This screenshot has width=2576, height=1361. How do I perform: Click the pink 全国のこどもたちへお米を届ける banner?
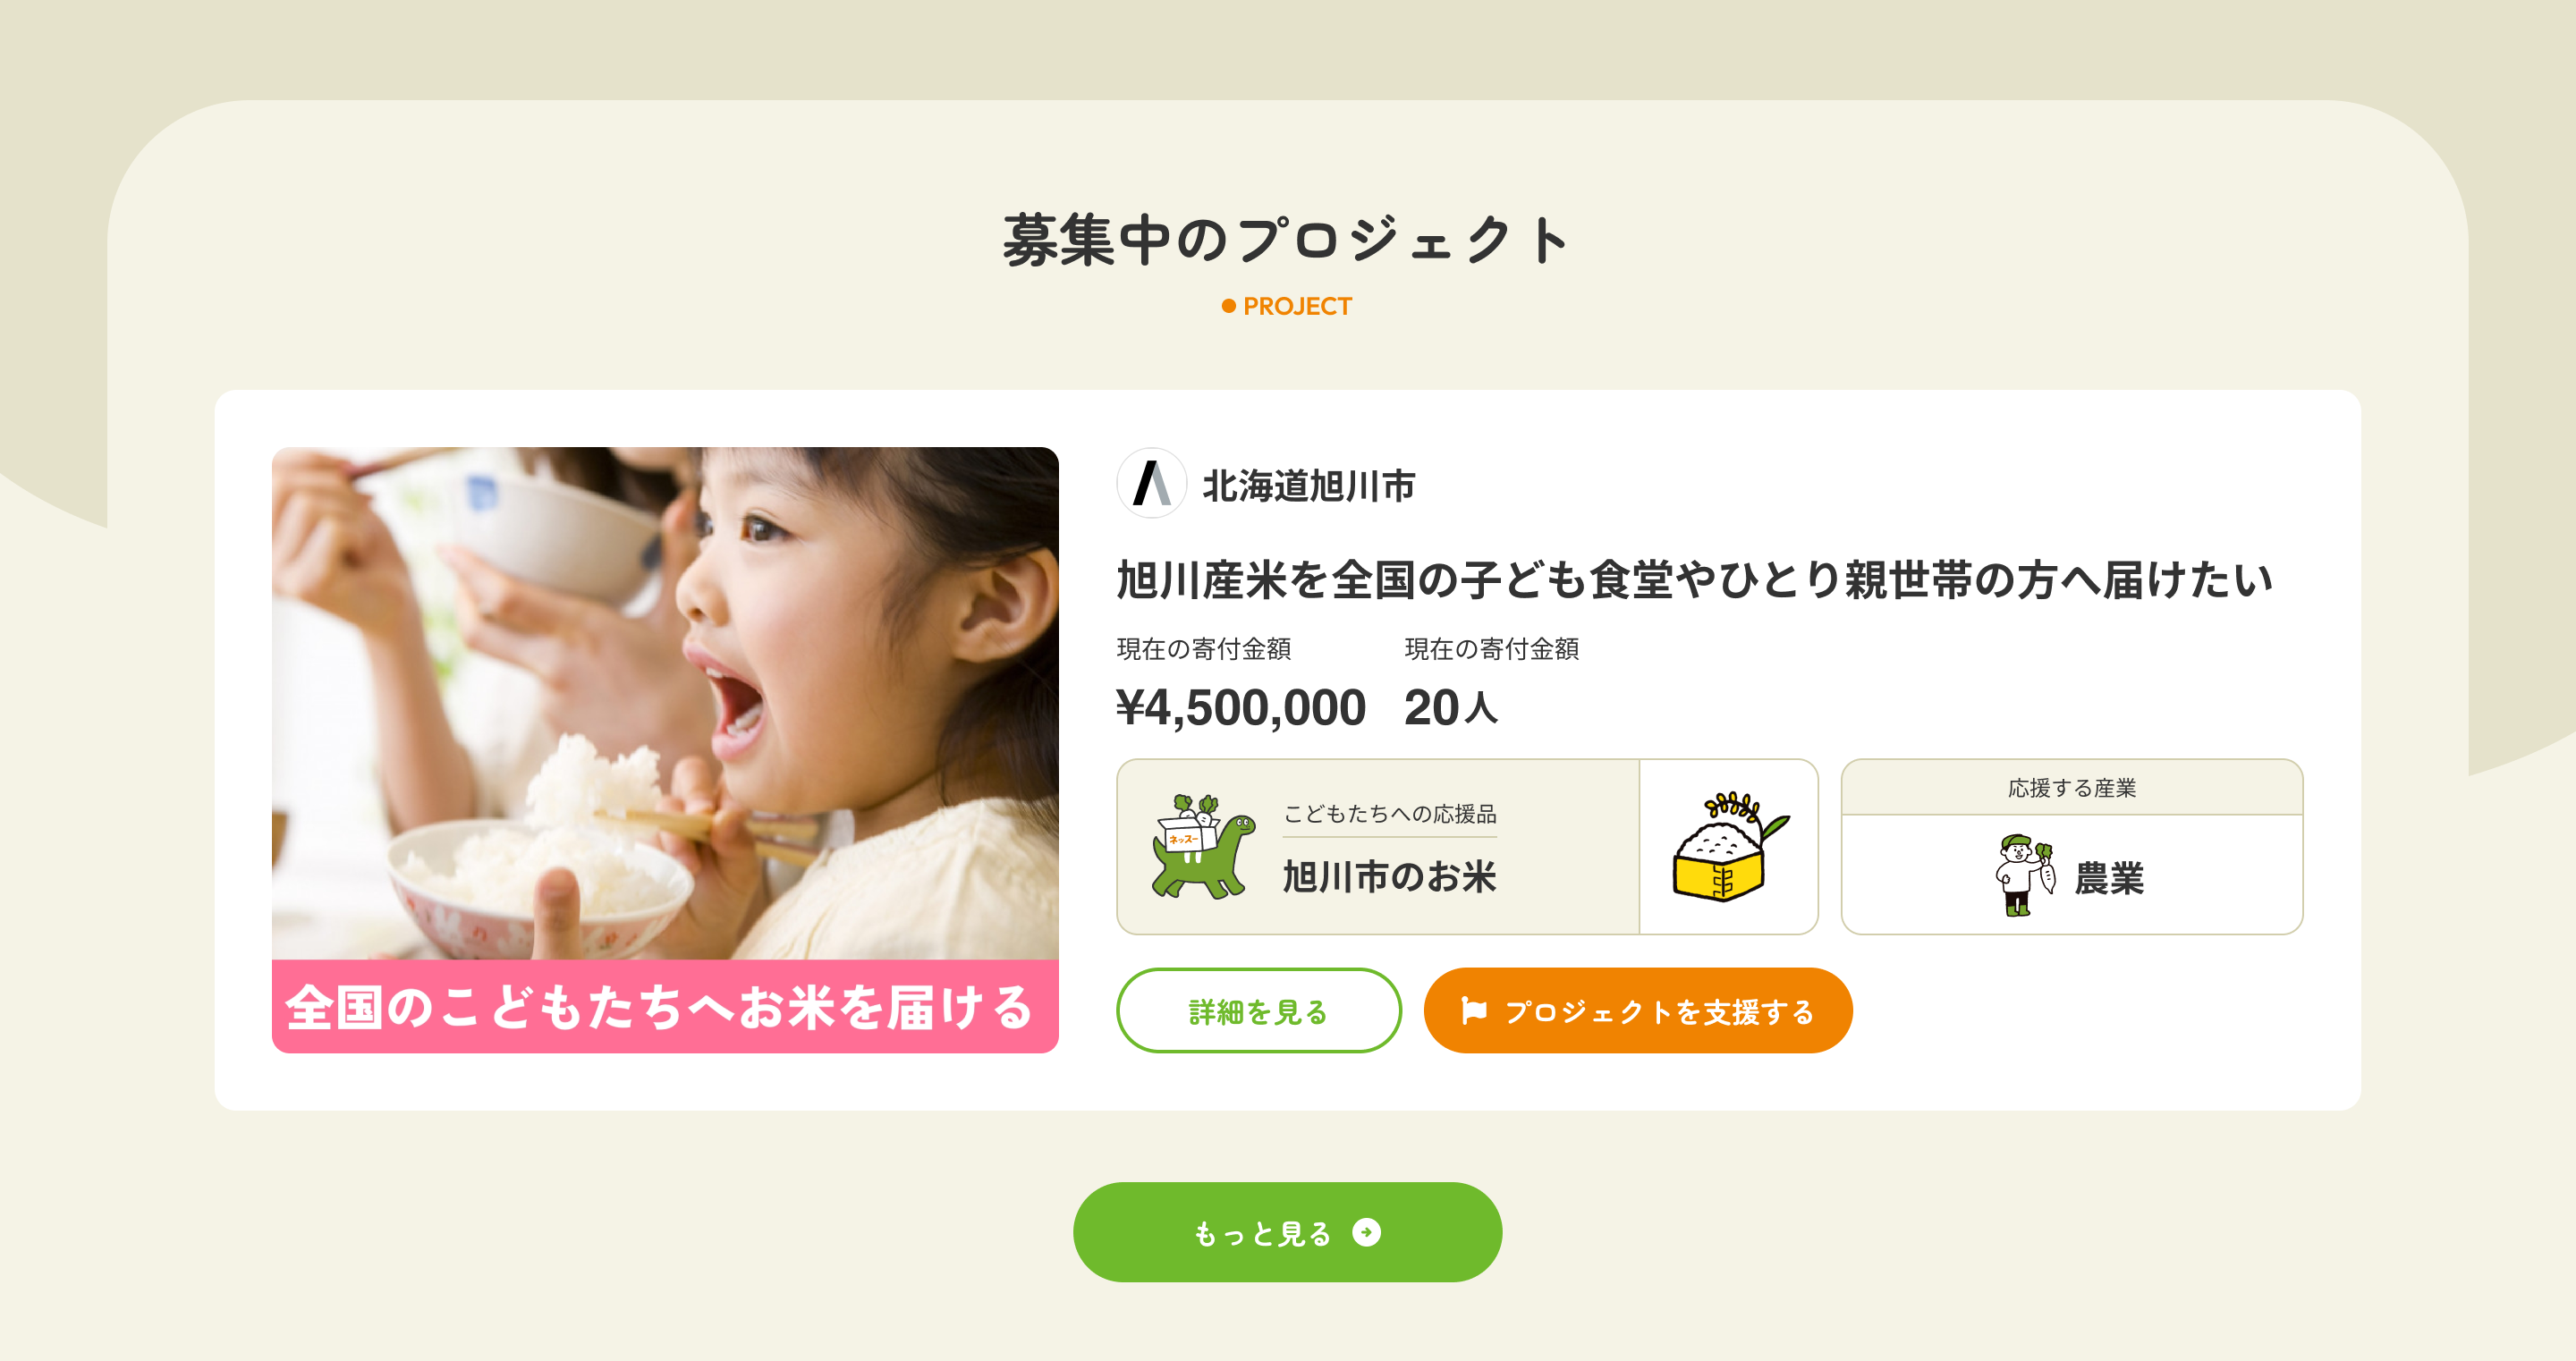[665, 1006]
